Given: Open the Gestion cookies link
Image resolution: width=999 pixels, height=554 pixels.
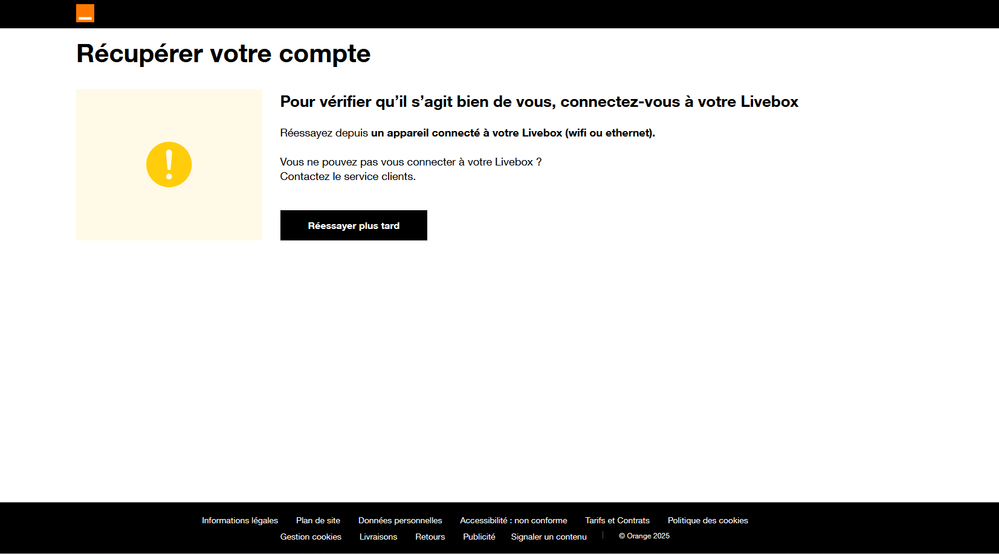Looking at the screenshot, I should point(311,537).
